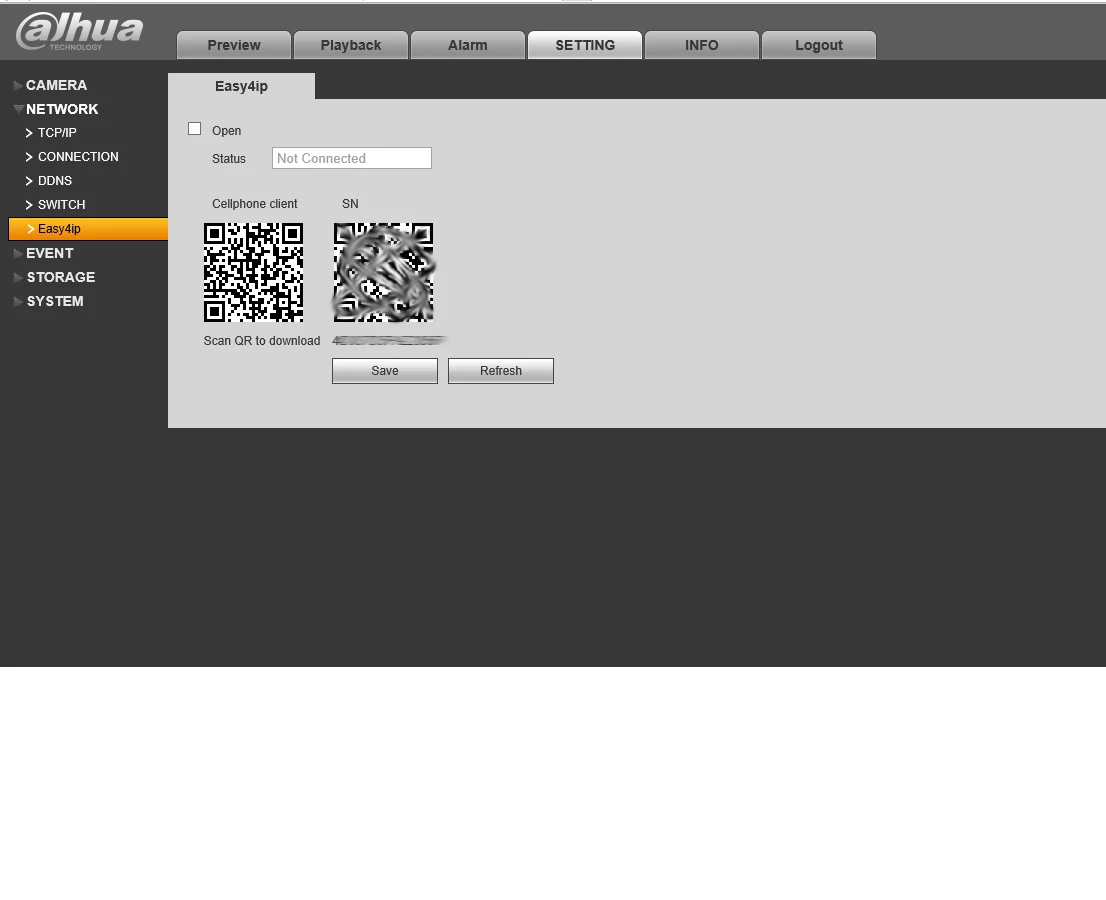1106x900 pixels.
Task: Click the 'Scan QR to download' text
Action: pyautogui.click(x=262, y=341)
